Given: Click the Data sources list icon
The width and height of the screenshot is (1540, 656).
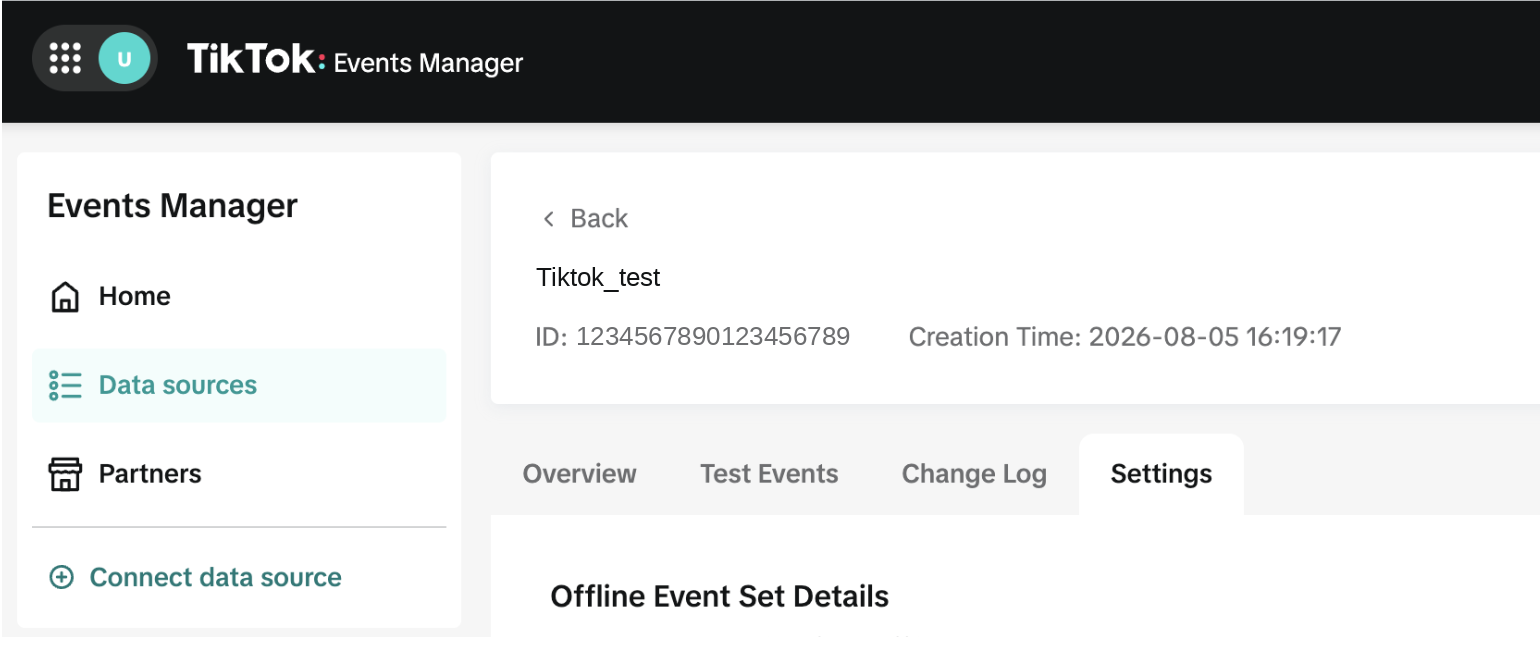Looking at the screenshot, I should pyautogui.click(x=65, y=385).
